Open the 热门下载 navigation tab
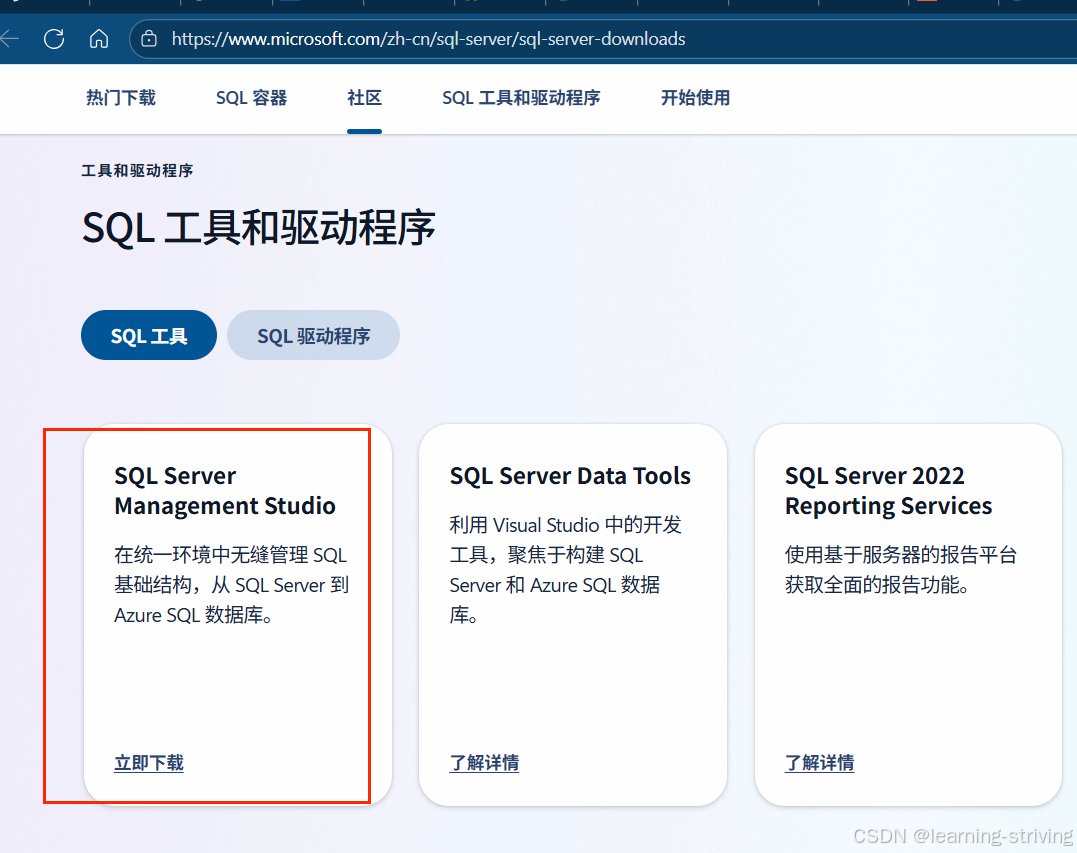 121,98
